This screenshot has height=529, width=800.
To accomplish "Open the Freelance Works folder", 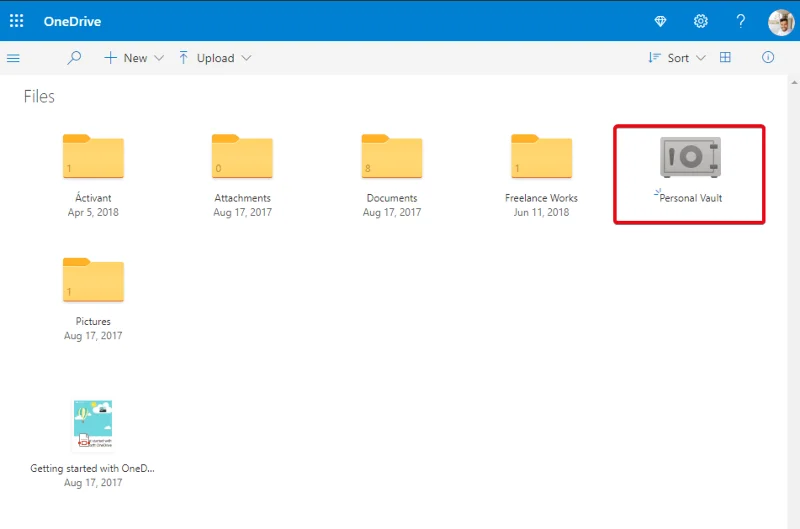I will coord(541,157).
